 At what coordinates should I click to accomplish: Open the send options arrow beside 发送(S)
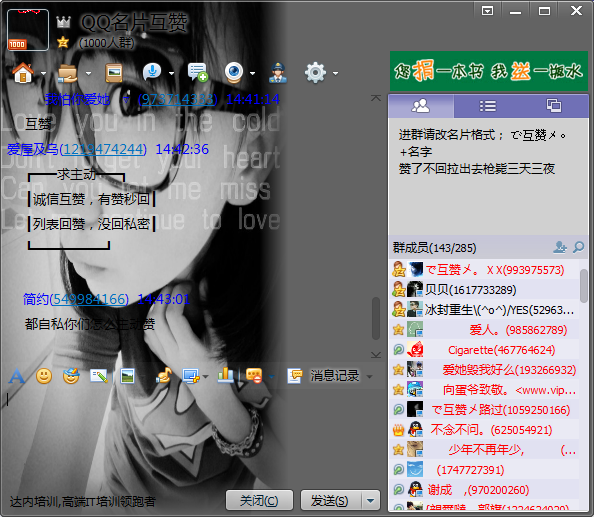pos(370,501)
